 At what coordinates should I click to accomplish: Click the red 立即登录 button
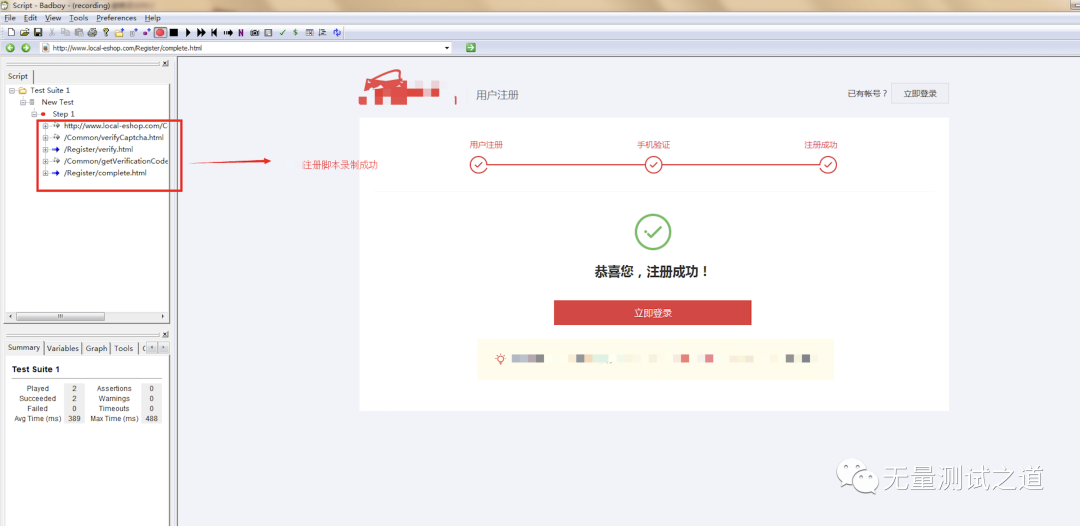tap(652, 313)
